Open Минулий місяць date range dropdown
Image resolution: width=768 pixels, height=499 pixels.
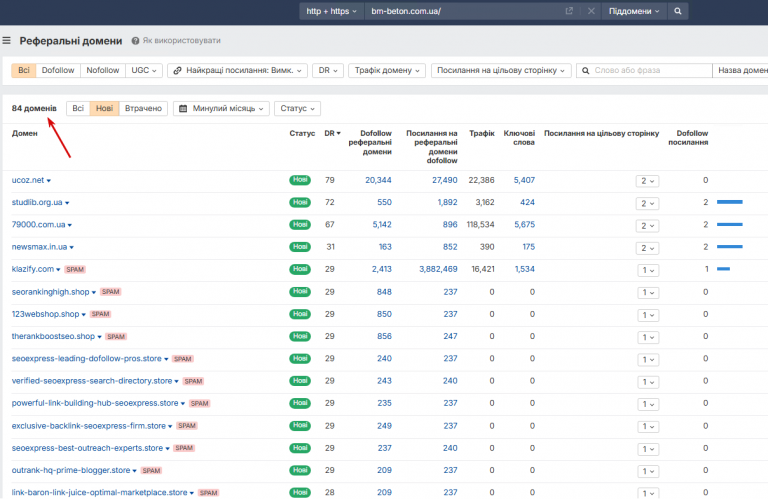click(x=221, y=108)
